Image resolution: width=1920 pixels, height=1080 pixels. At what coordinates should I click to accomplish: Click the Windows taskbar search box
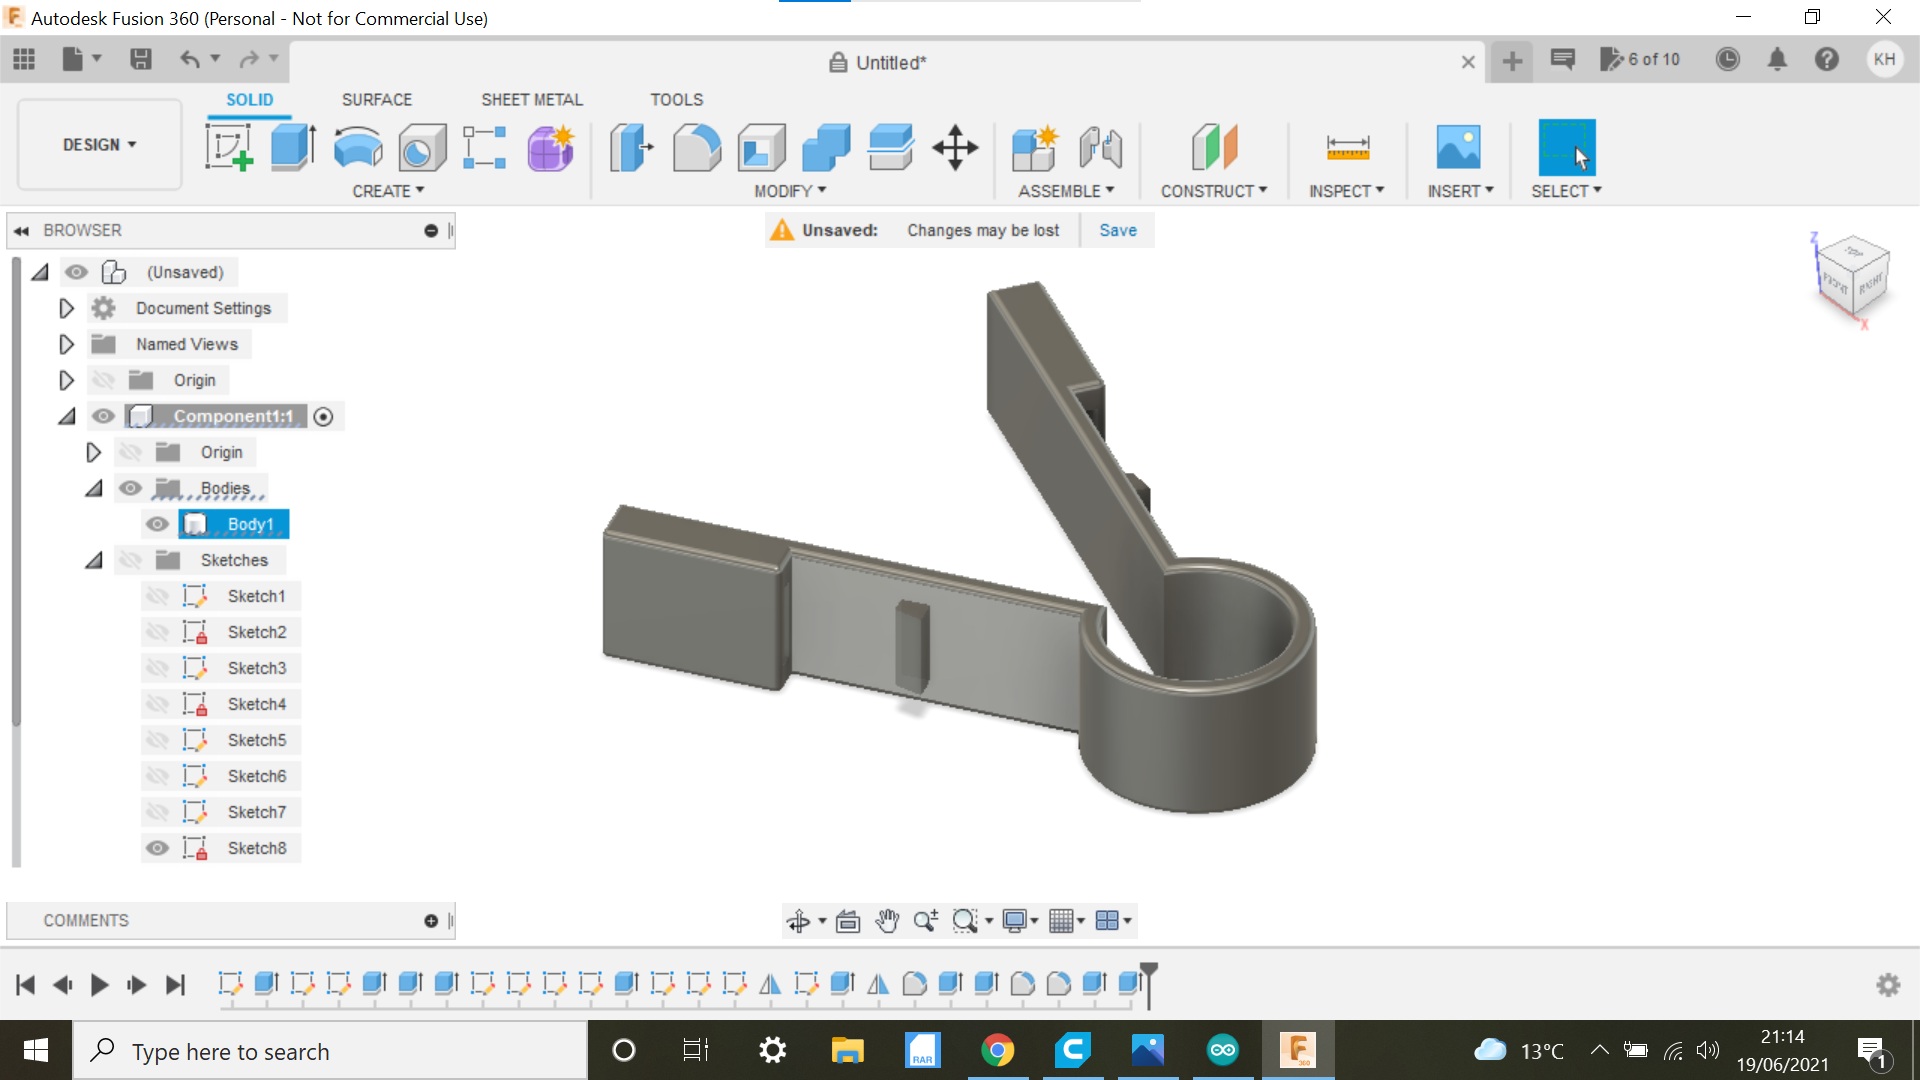330,1051
